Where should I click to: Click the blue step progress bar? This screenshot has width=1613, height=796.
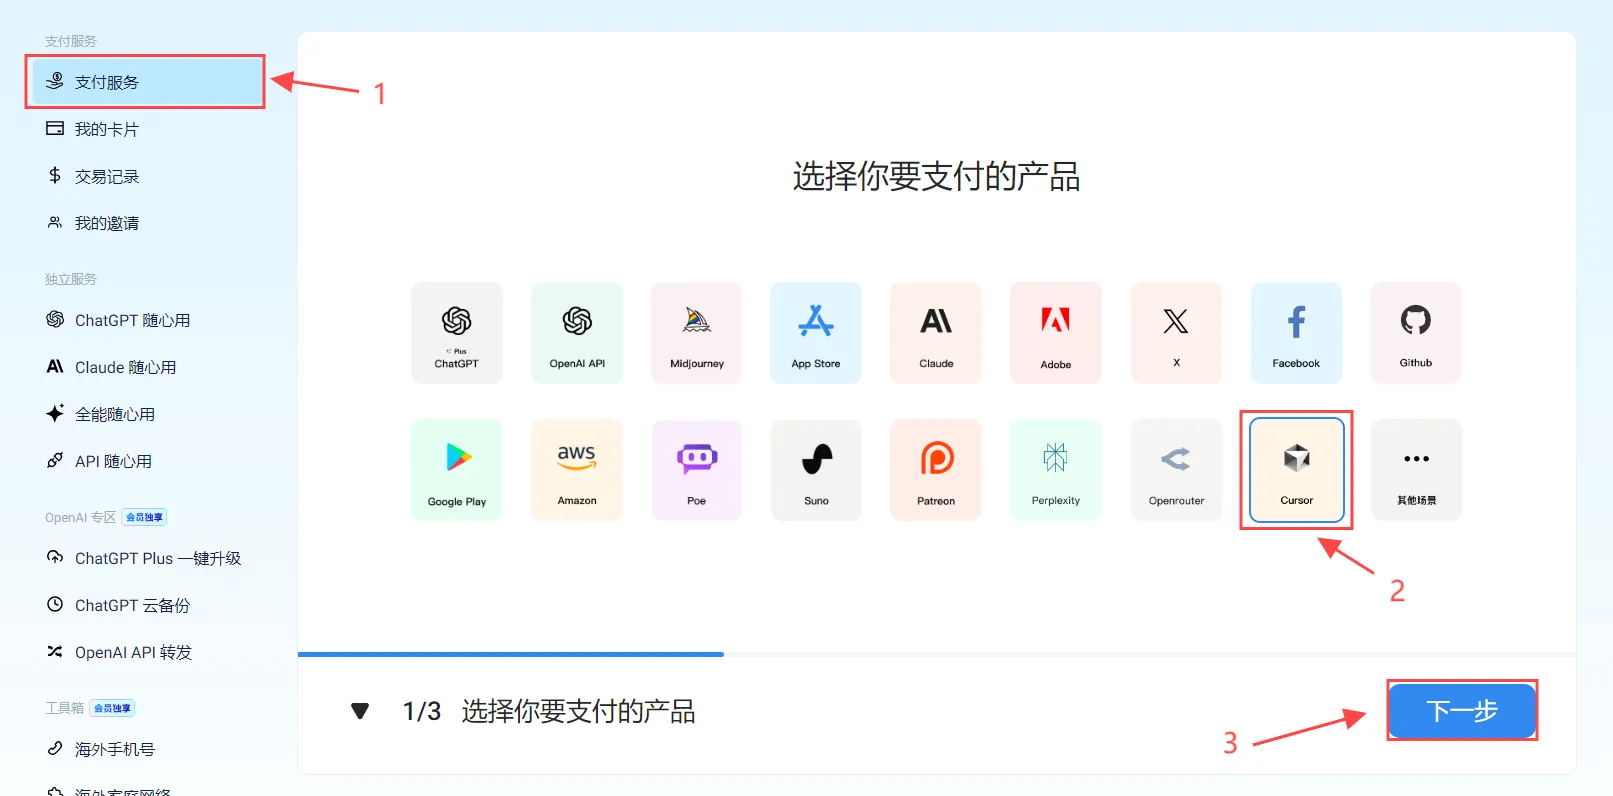[510, 654]
